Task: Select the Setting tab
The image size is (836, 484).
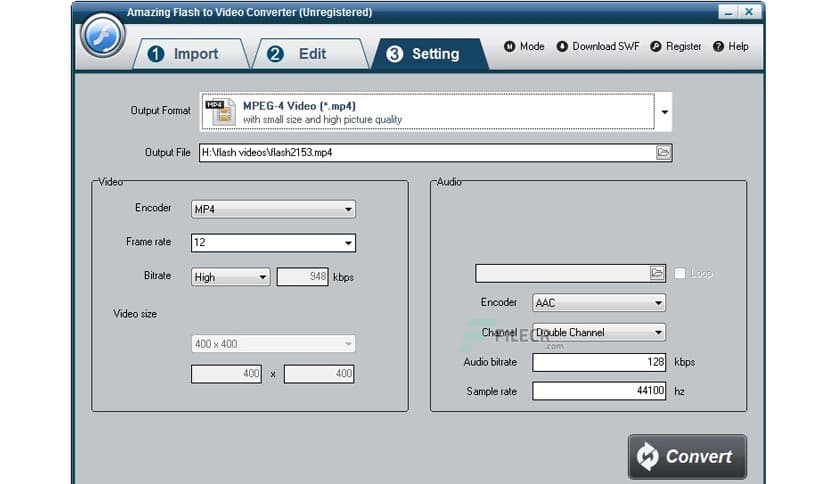Action: point(430,54)
